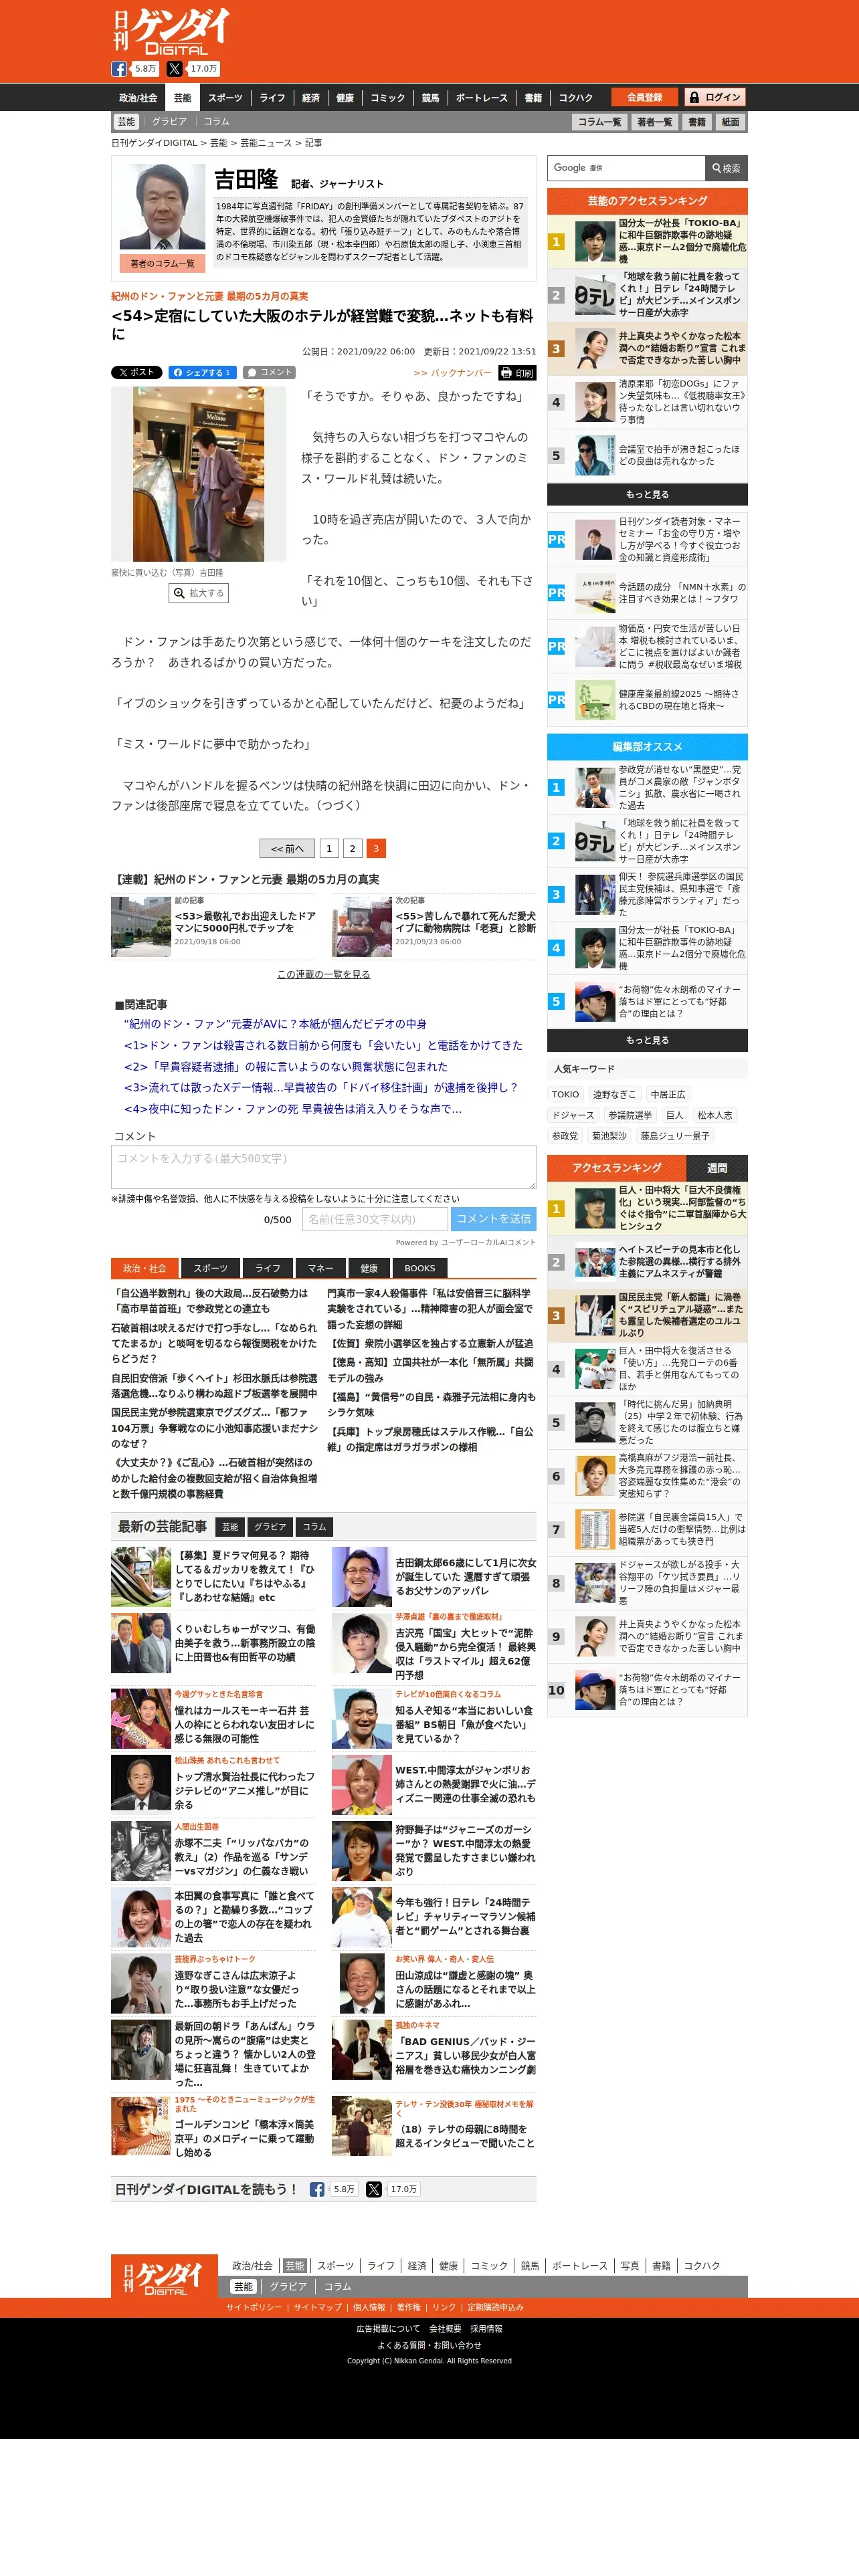Image resolution: width=859 pixels, height=2576 pixels.
Task: Select the スポーツ menu item
Action: (225, 98)
